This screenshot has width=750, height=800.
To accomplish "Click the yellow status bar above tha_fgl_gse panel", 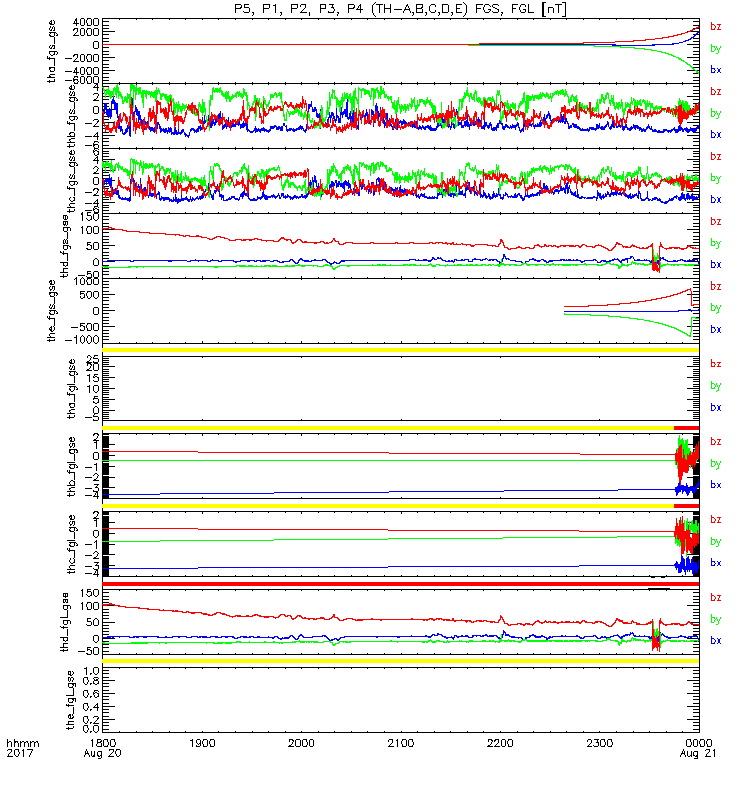I will point(401,350).
